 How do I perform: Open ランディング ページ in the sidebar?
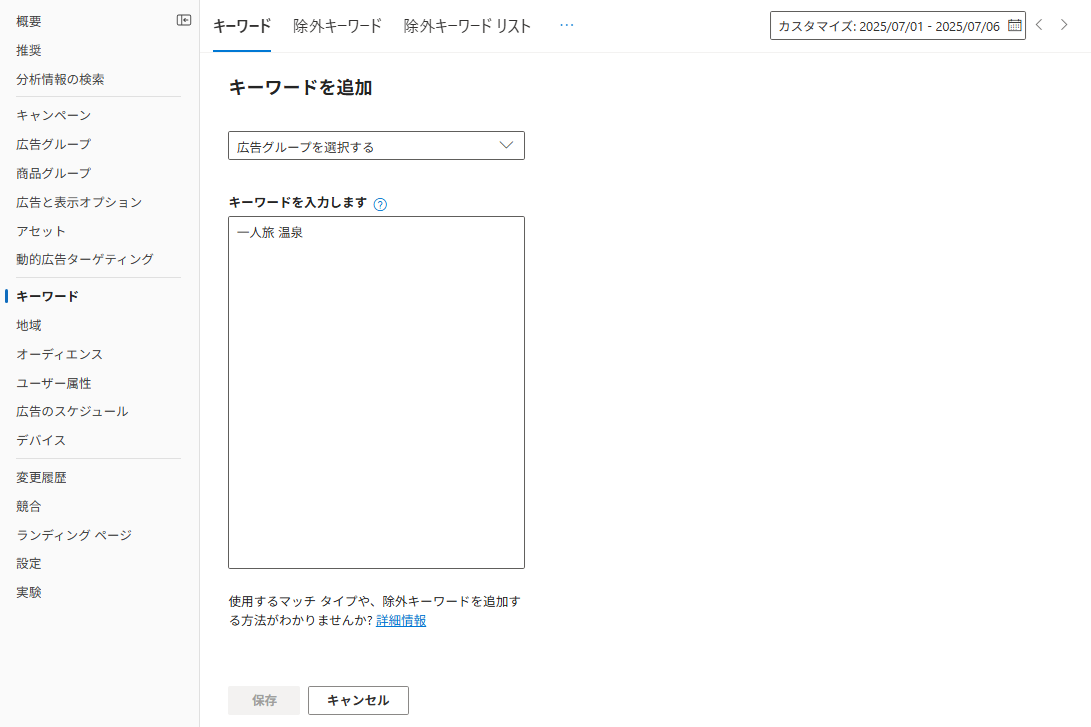click(x=74, y=535)
